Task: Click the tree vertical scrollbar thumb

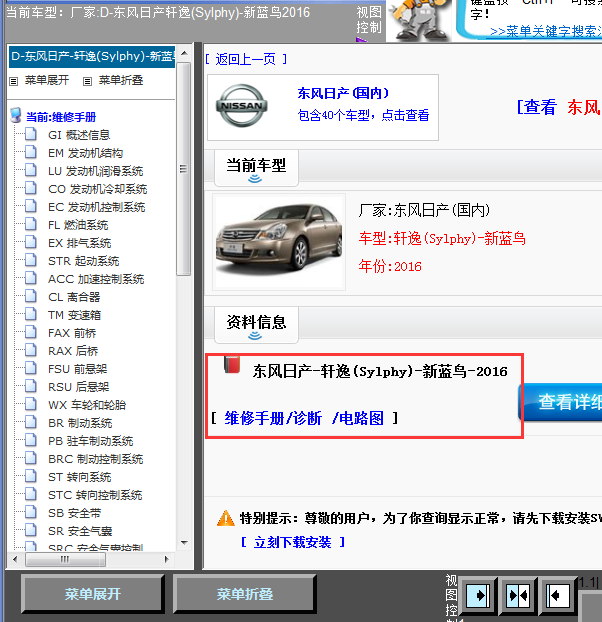Action: point(184,169)
